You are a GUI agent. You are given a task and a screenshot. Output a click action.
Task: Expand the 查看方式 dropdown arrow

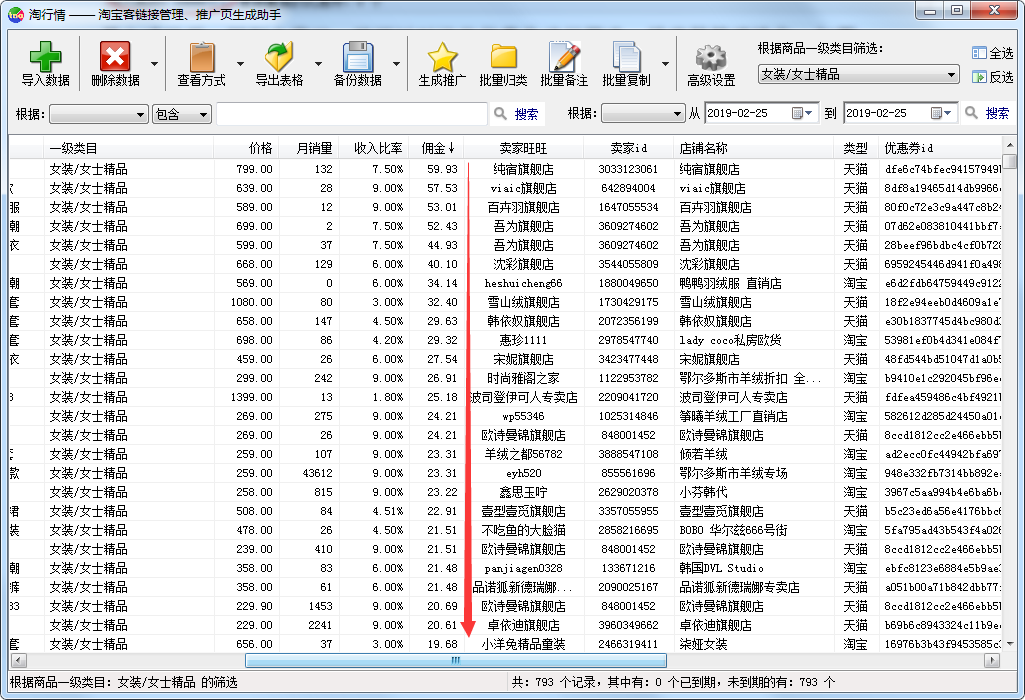[x=240, y=64]
